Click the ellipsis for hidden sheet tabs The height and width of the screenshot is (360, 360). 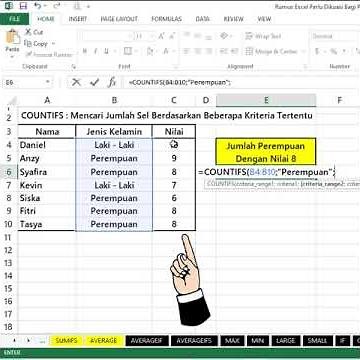tap(42, 341)
